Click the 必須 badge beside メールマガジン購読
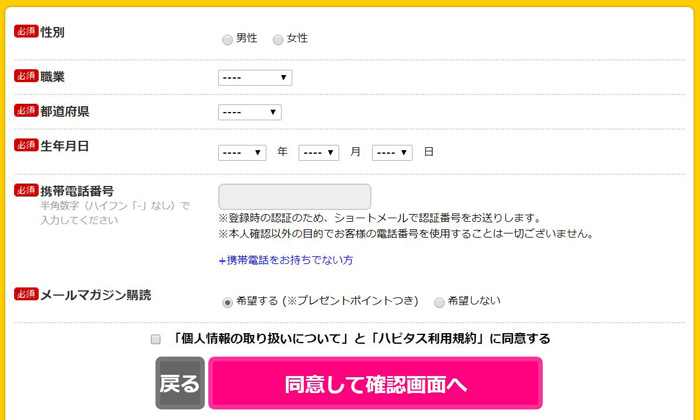Viewport: 700px width, 420px height. (26, 294)
